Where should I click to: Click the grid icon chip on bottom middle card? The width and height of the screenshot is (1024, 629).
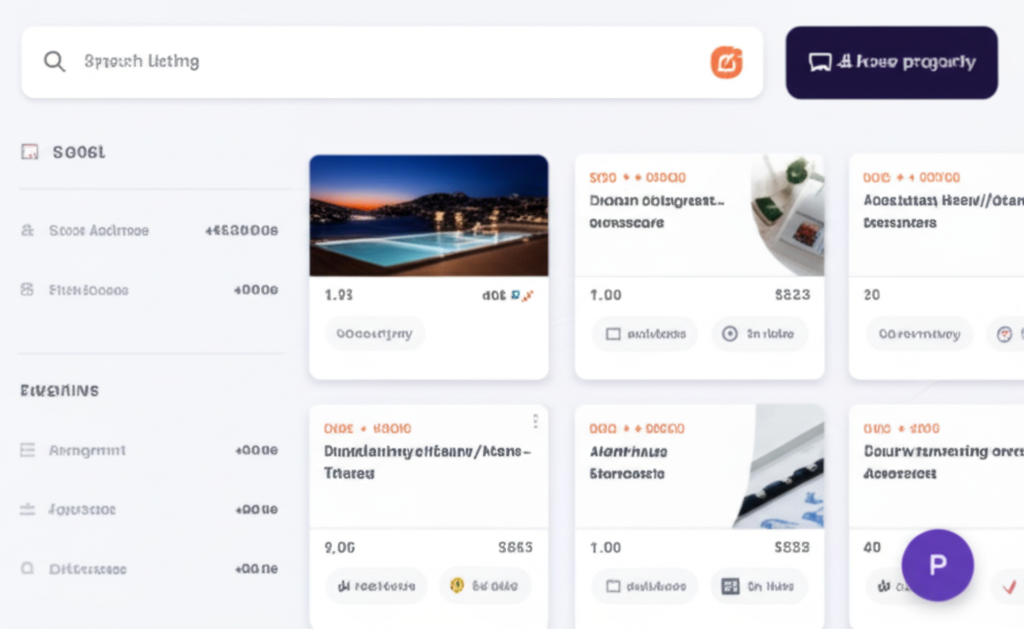tap(758, 586)
